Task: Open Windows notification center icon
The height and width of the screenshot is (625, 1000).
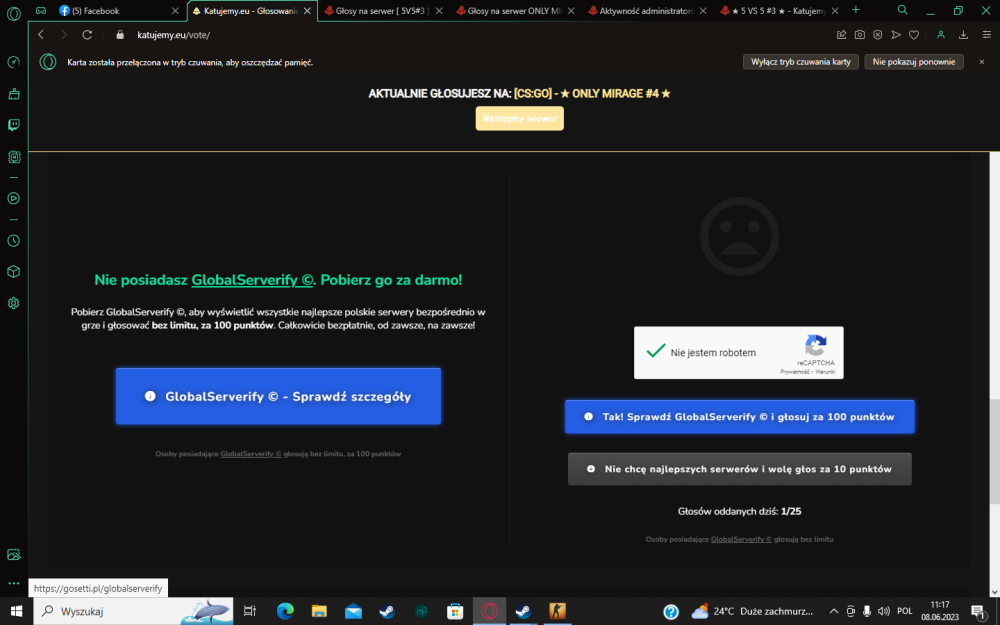Action: click(979, 611)
